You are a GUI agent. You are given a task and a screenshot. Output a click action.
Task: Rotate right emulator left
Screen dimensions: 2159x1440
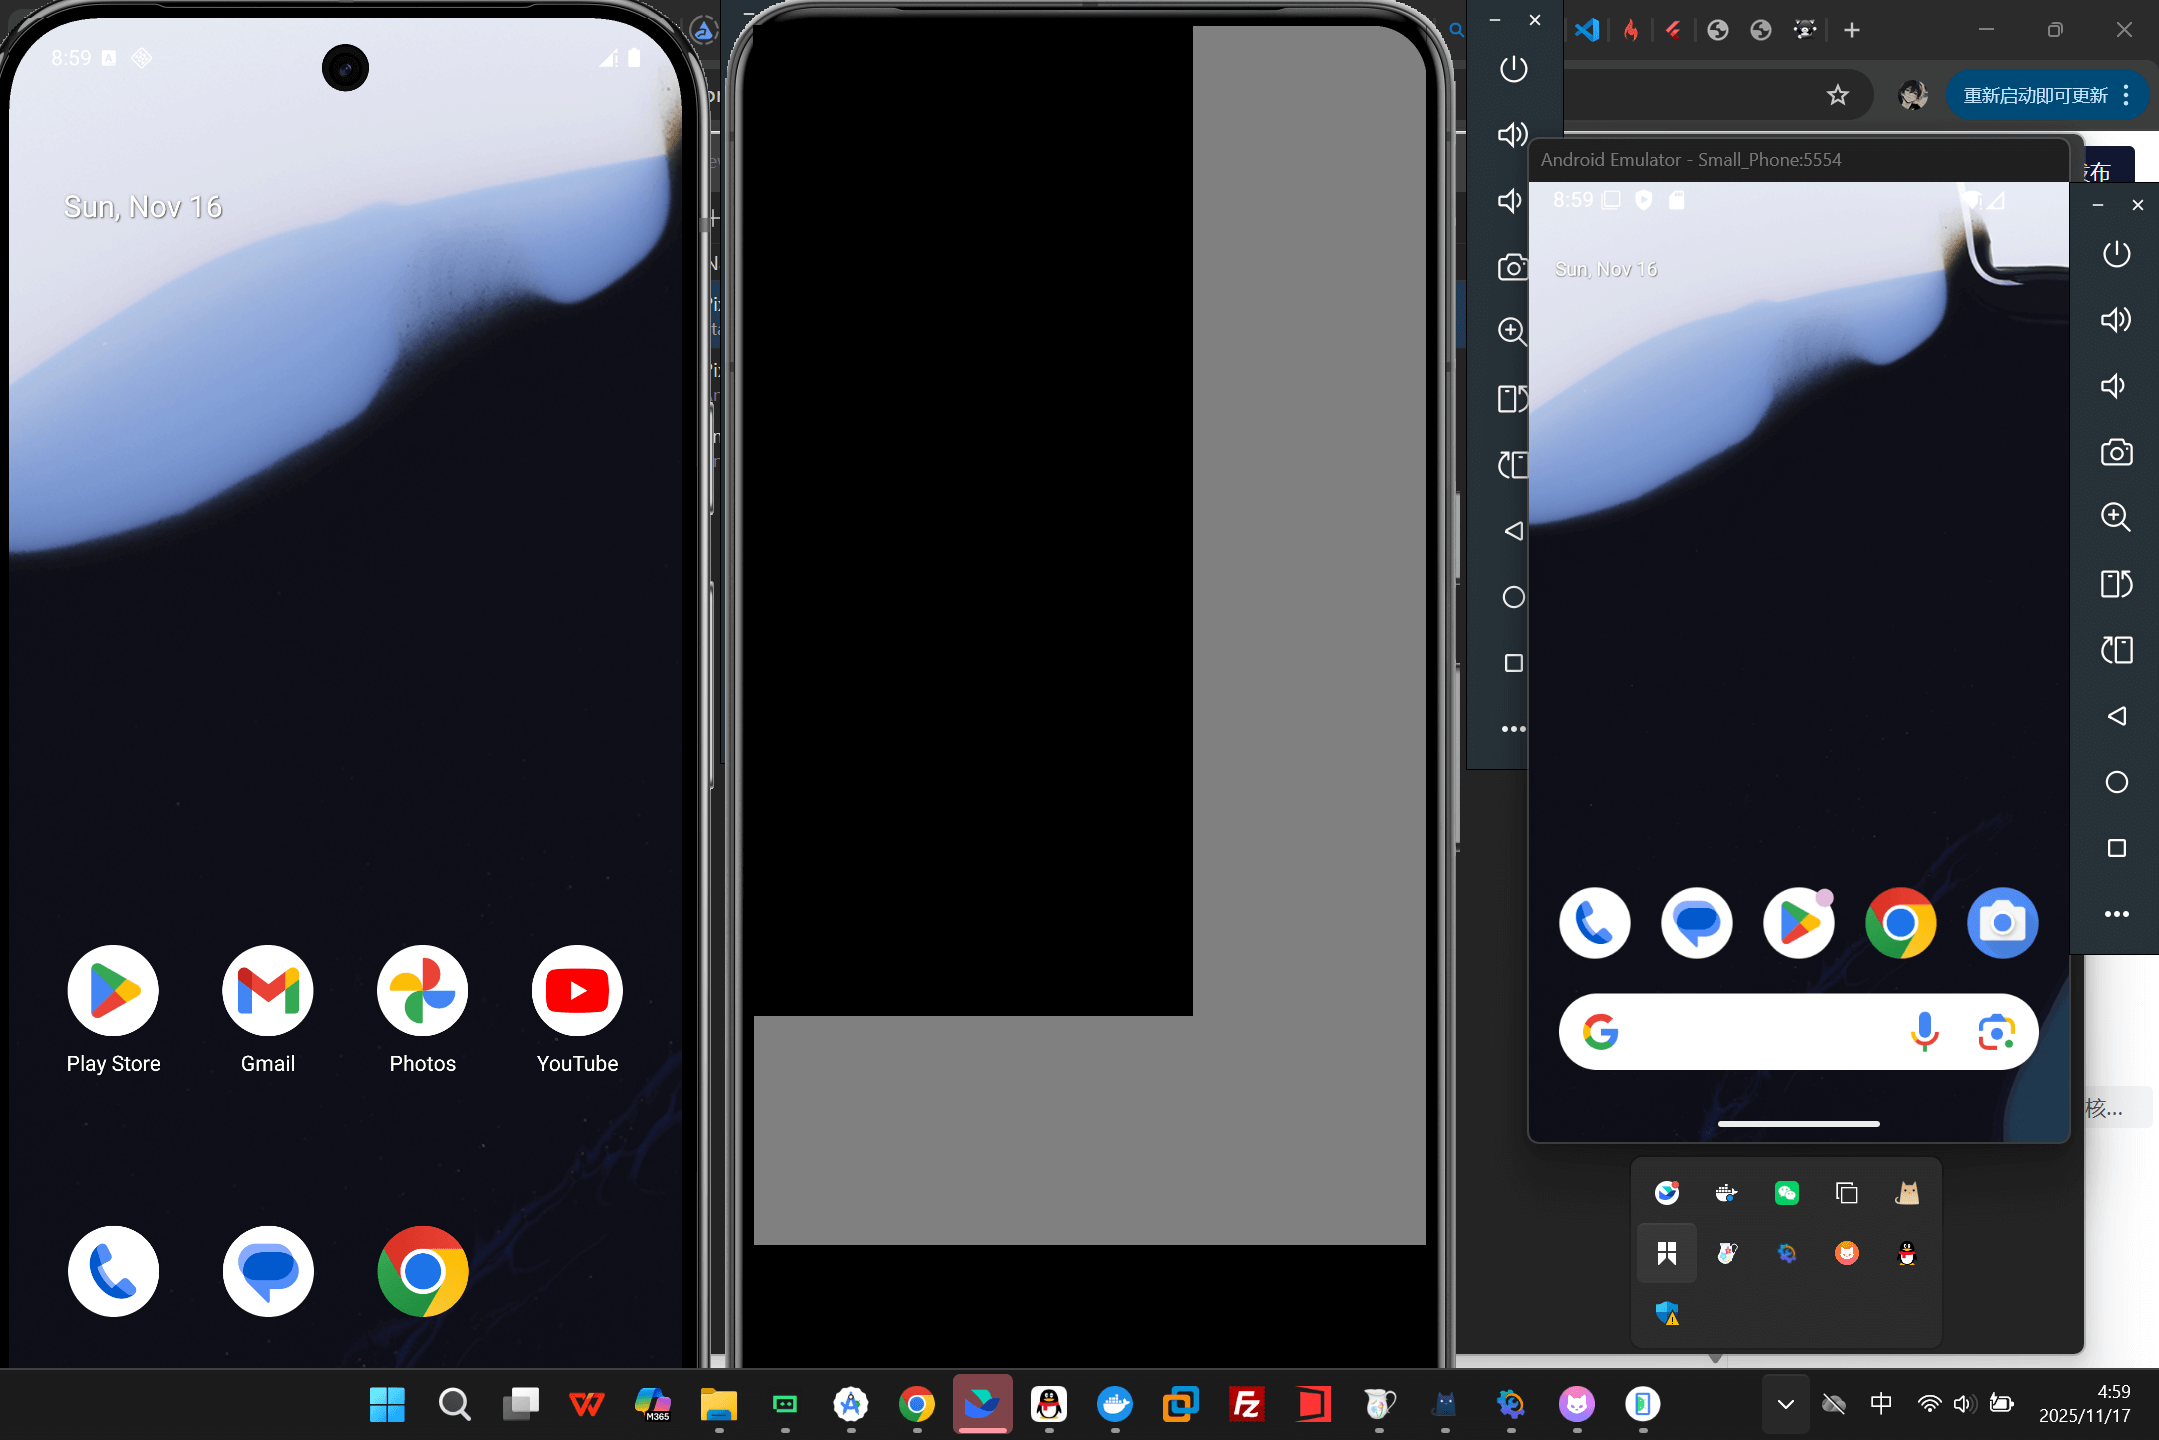(x=2116, y=584)
